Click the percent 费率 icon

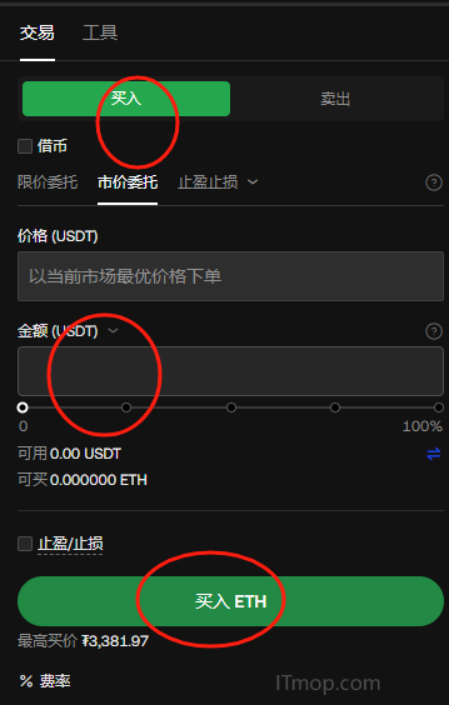click(26, 681)
